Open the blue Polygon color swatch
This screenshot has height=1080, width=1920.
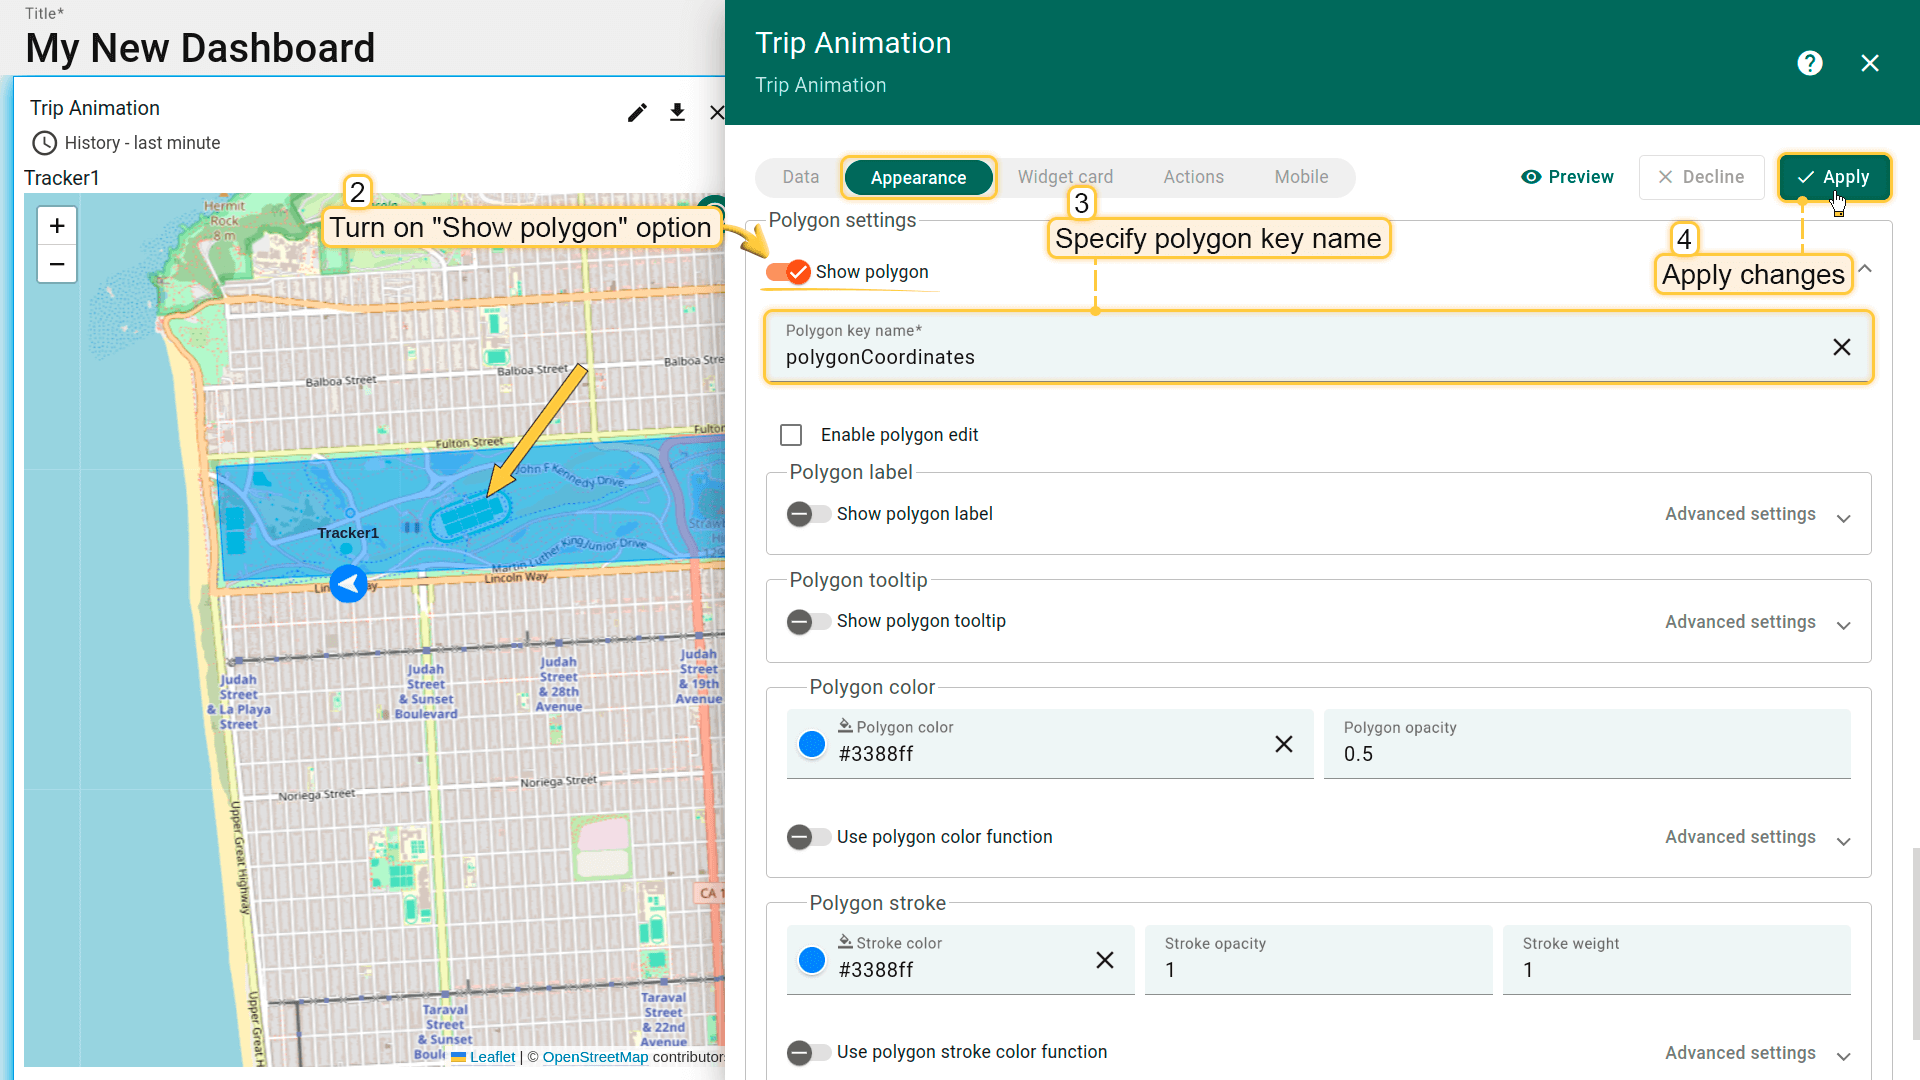click(812, 744)
